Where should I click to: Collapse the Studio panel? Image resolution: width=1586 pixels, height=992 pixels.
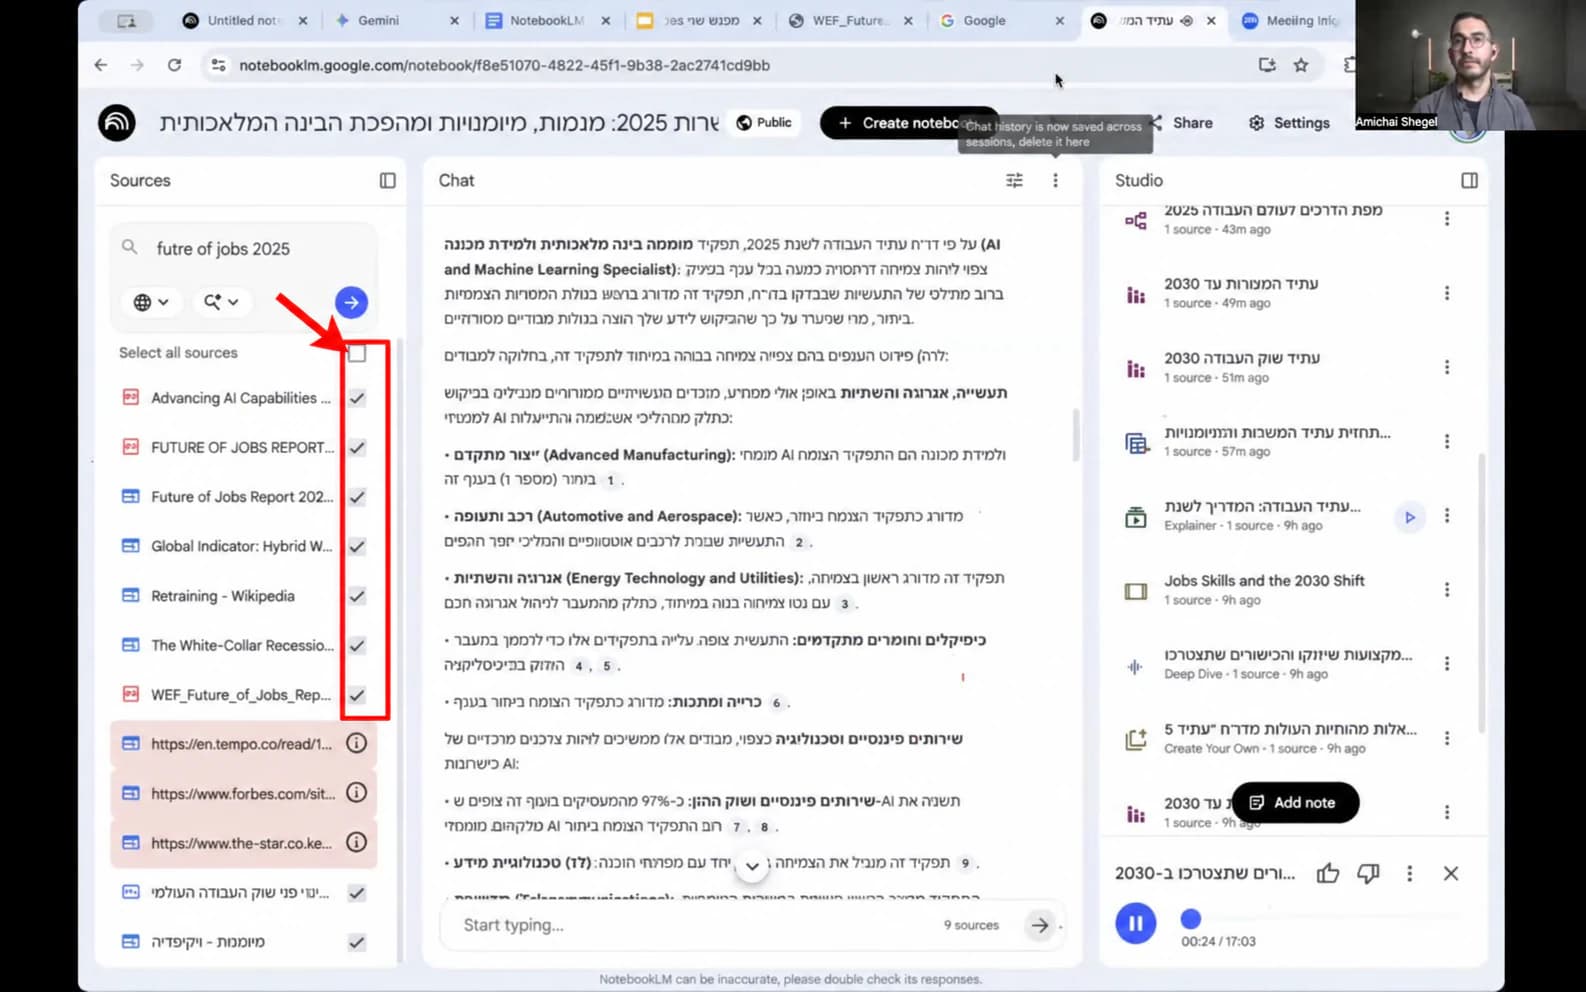point(1469,181)
